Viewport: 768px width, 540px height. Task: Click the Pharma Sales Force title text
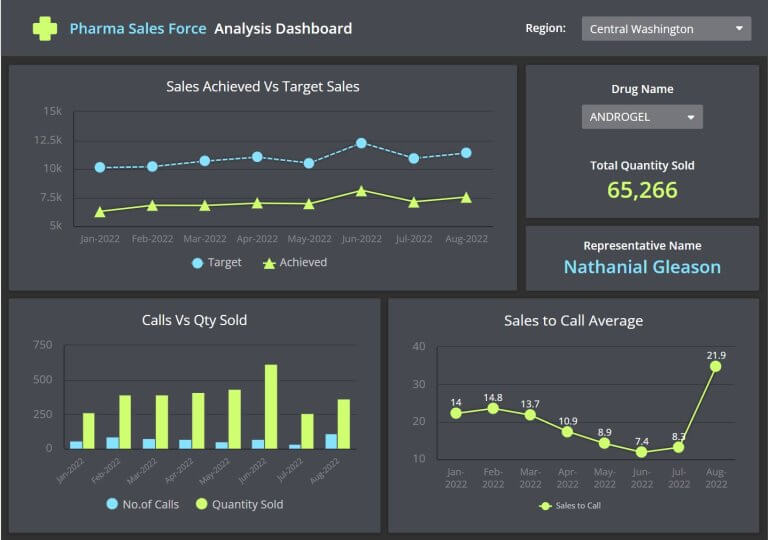point(138,29)
